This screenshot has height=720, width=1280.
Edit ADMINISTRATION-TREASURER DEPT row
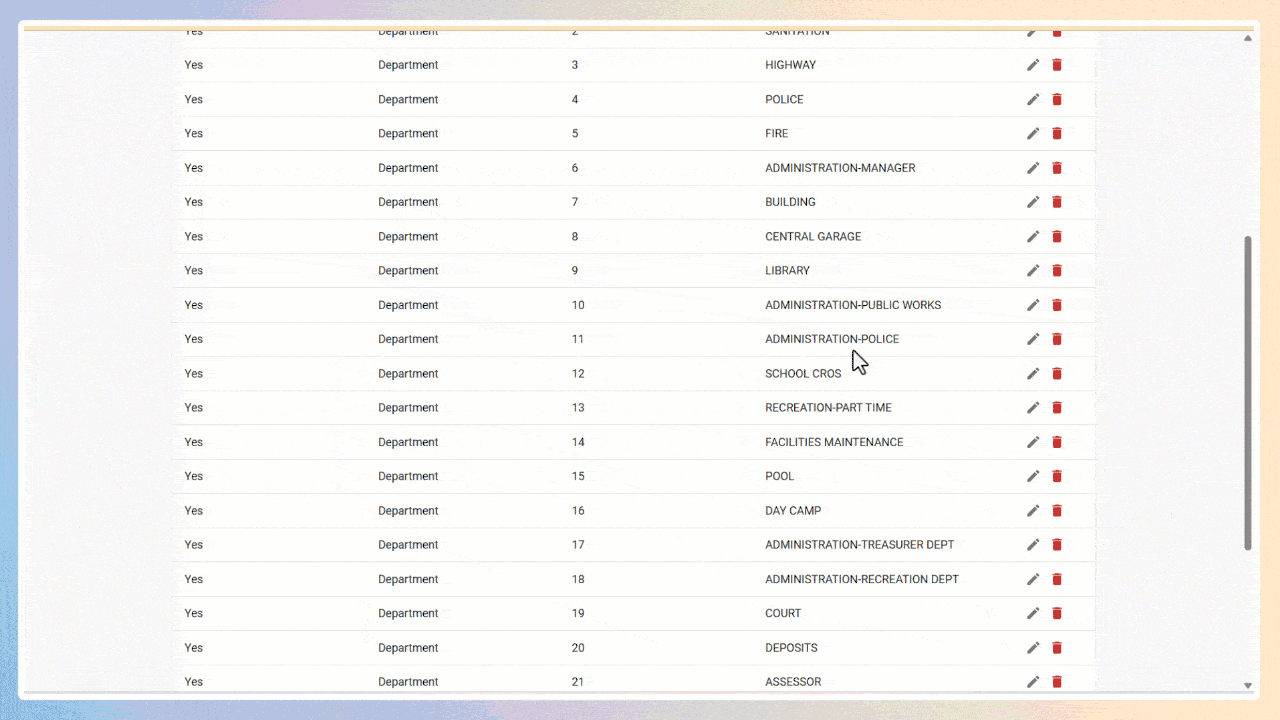(x=1033, y=545)
